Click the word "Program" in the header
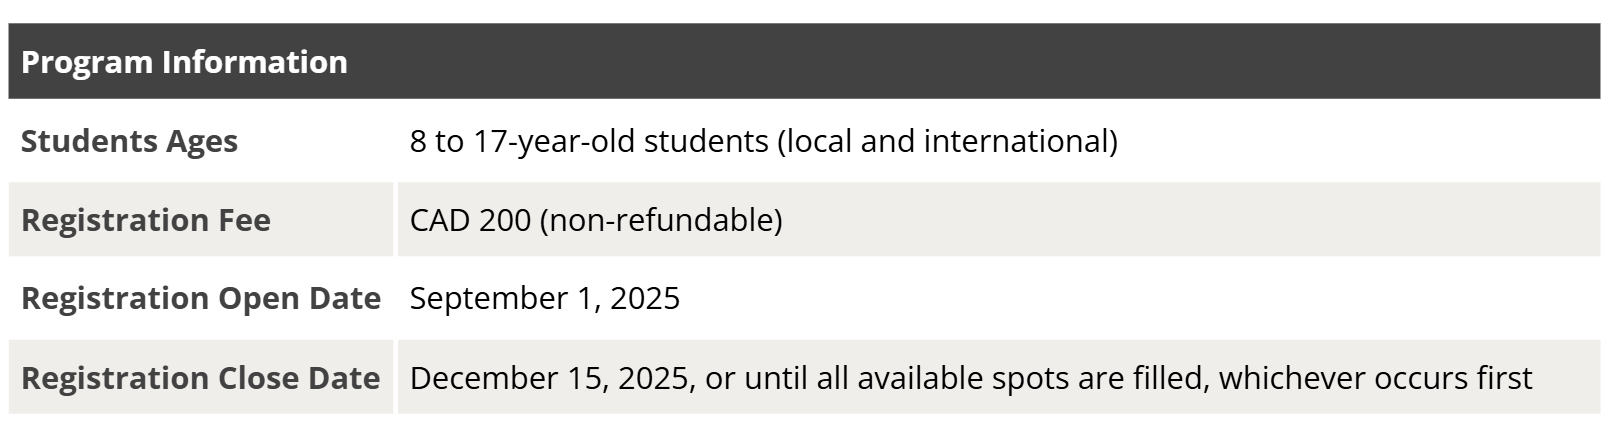The width and height of the screenshot is (1617, 423). point(87,62)
